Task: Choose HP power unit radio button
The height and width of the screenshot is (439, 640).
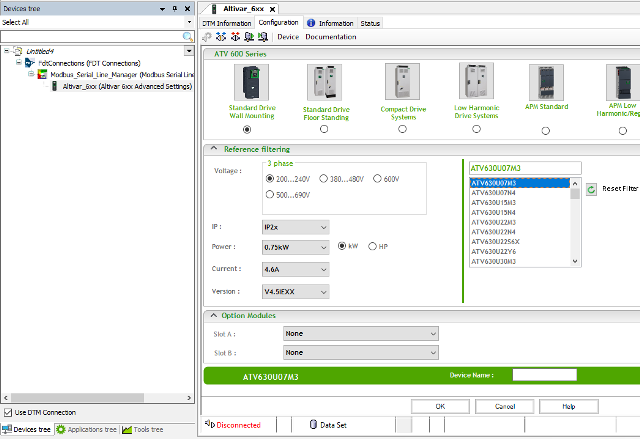Action: pos(373,246)
